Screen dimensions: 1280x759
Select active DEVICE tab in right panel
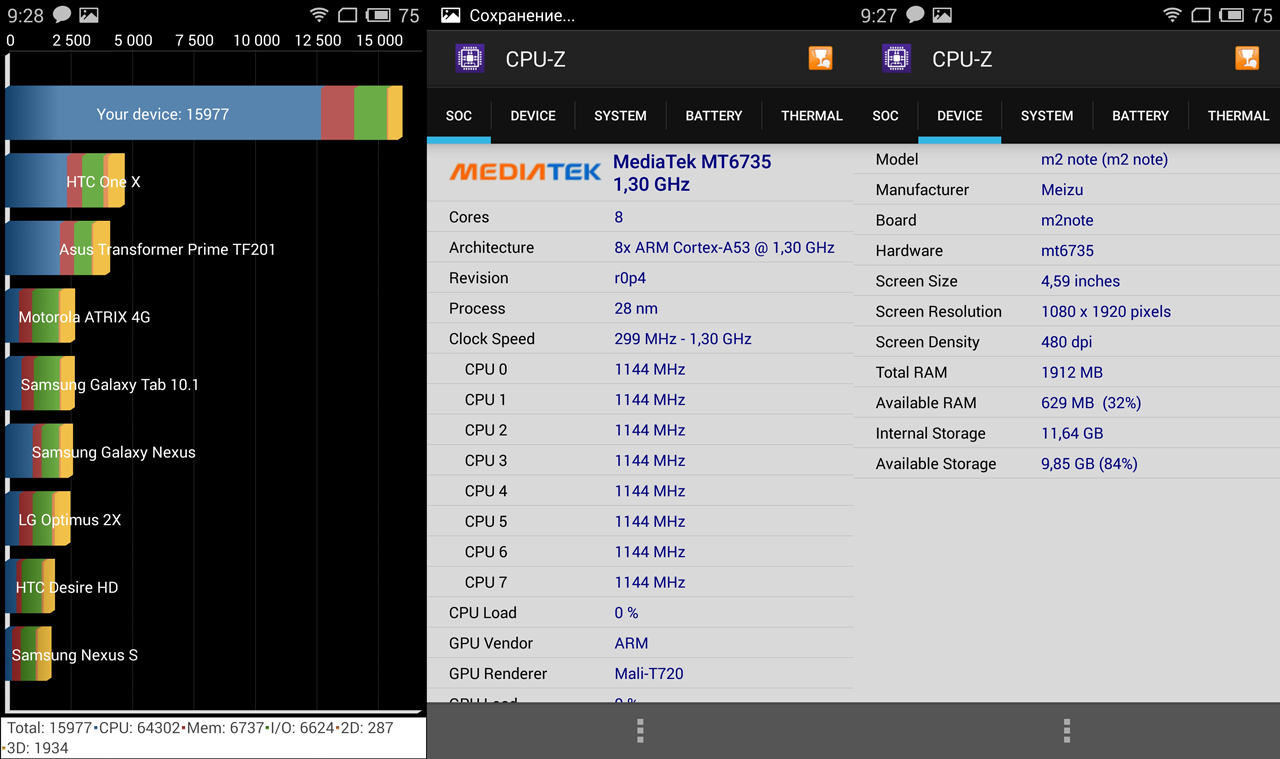coord(960,116)
